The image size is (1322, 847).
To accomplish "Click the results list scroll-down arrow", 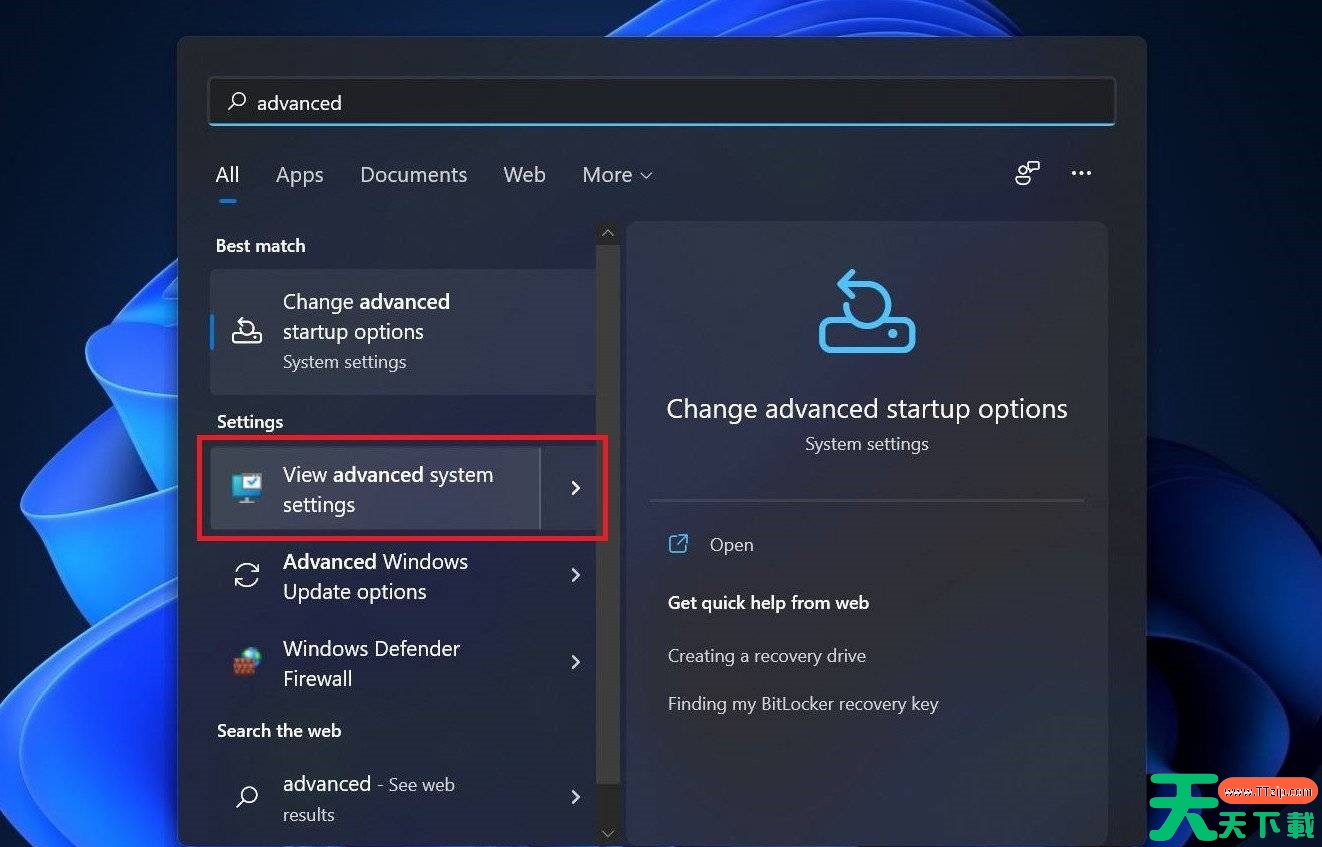I will (607, 832).
